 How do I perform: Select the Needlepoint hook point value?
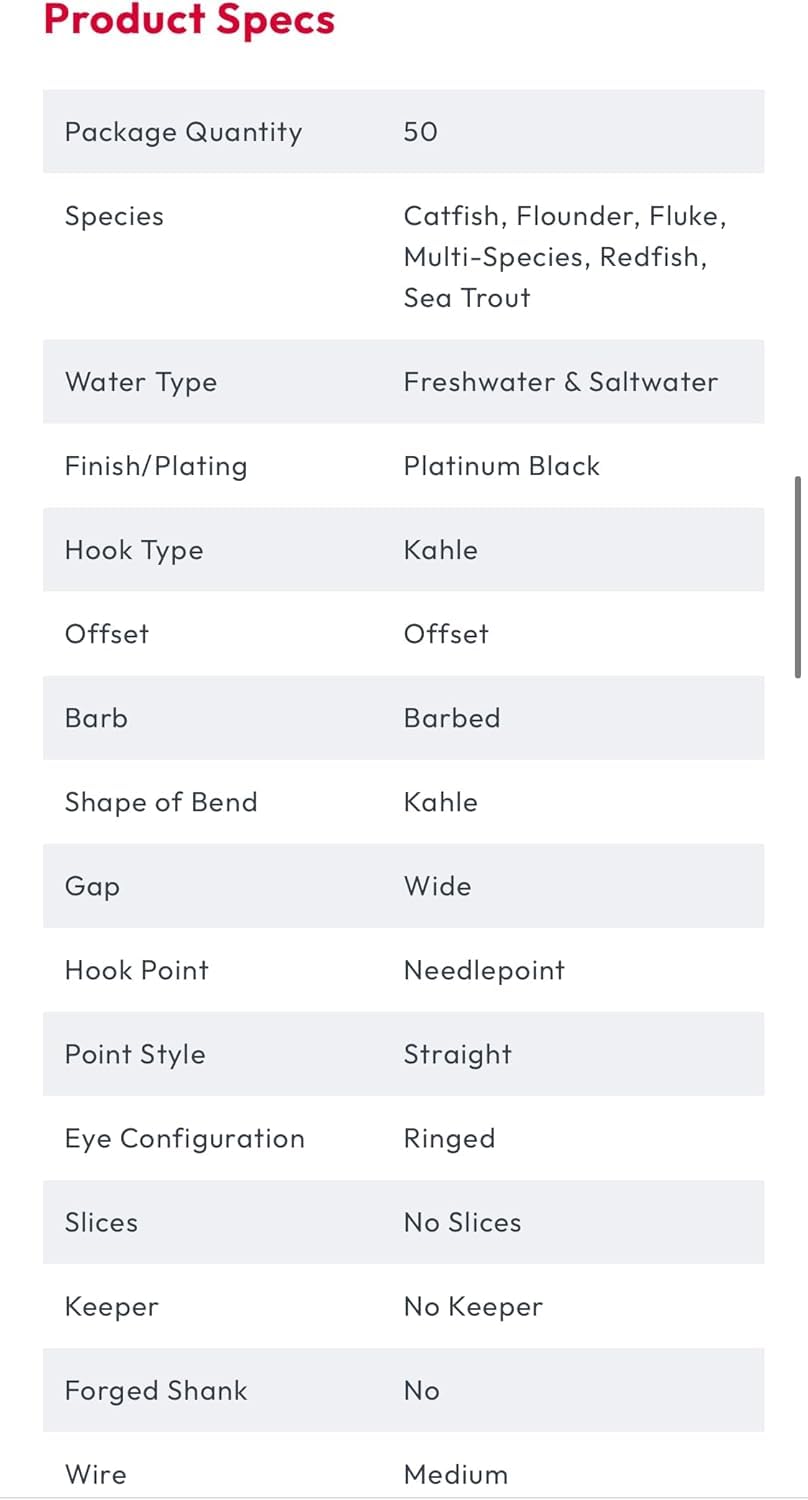(485, 971)
